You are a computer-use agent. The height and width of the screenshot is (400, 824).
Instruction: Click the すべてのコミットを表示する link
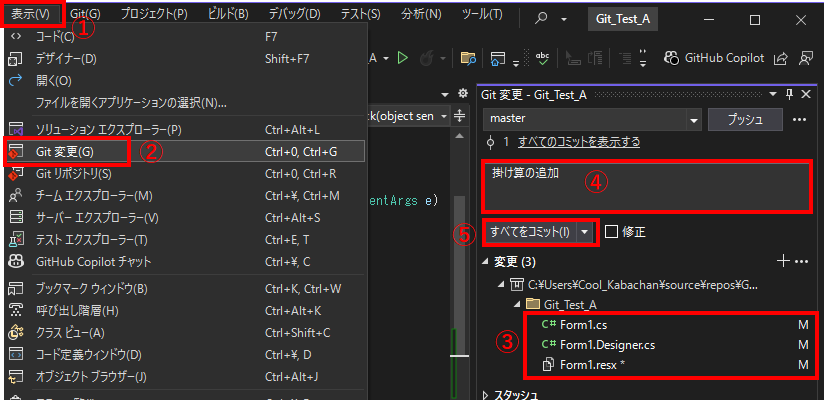click(x=579, y=142)
